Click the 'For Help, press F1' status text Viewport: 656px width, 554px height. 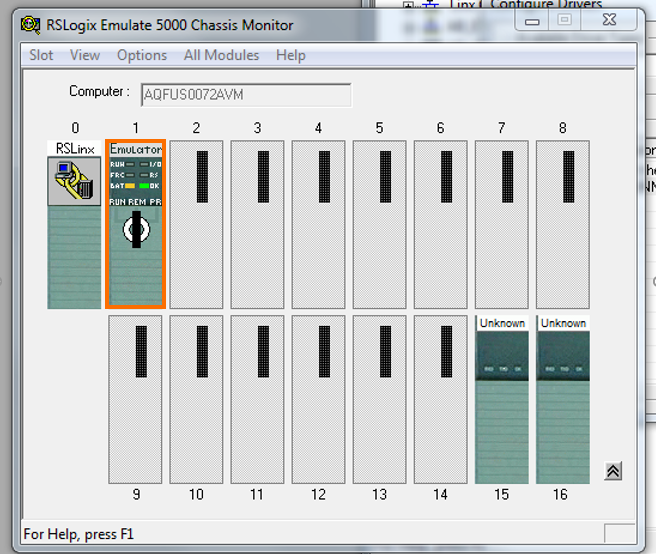coord(79,534)
